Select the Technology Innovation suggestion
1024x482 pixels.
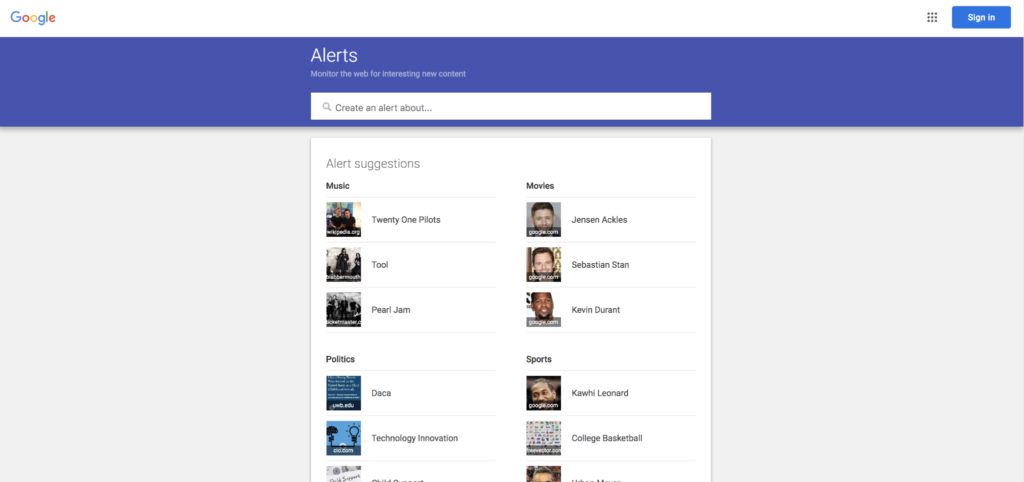411,438
